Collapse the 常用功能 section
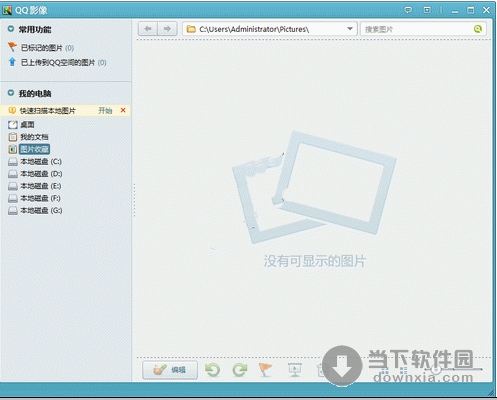This screenshot has height=400, width=497. coord(11,29)
